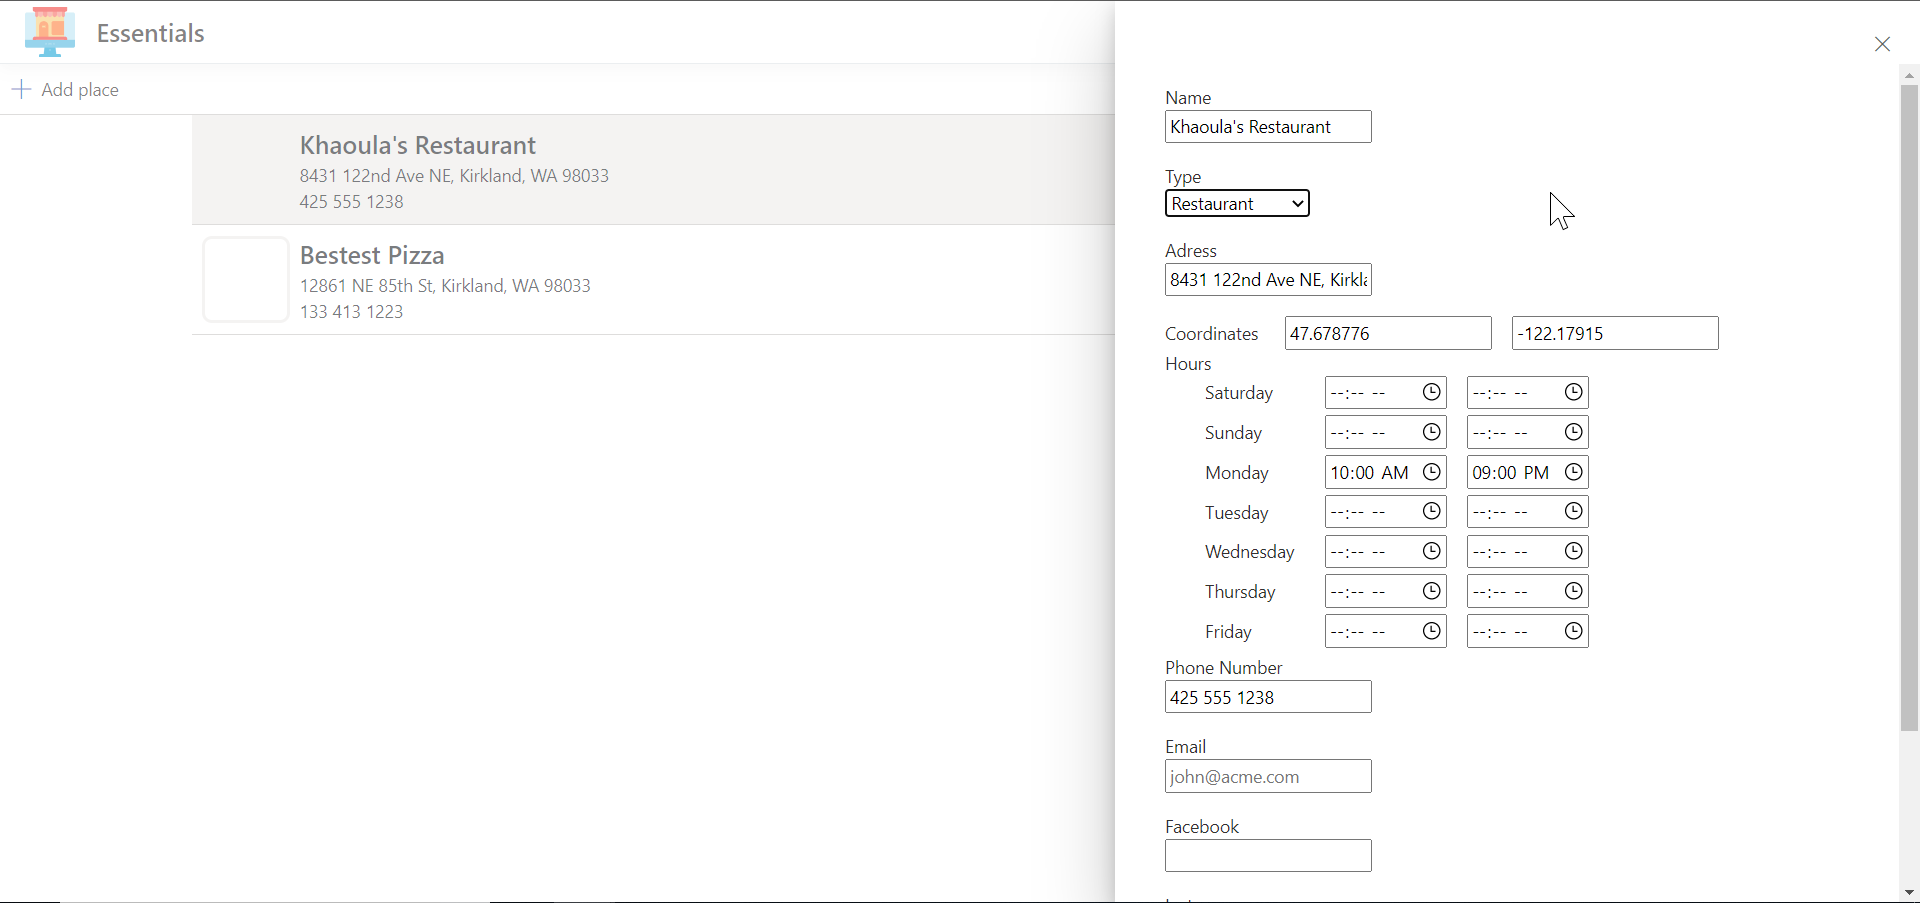
Task: Click Bestest Pizza's empty thumbnail image
Action: coord(246,280)
